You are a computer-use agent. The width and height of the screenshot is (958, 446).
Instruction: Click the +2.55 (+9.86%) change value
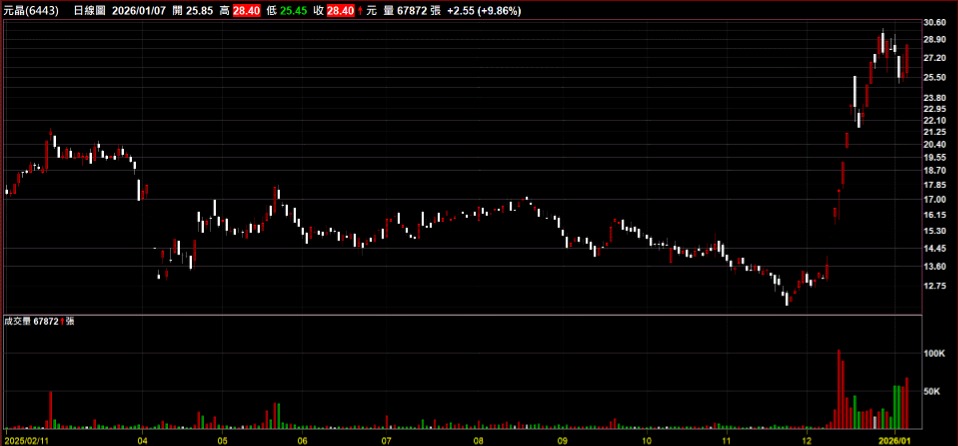484,10
